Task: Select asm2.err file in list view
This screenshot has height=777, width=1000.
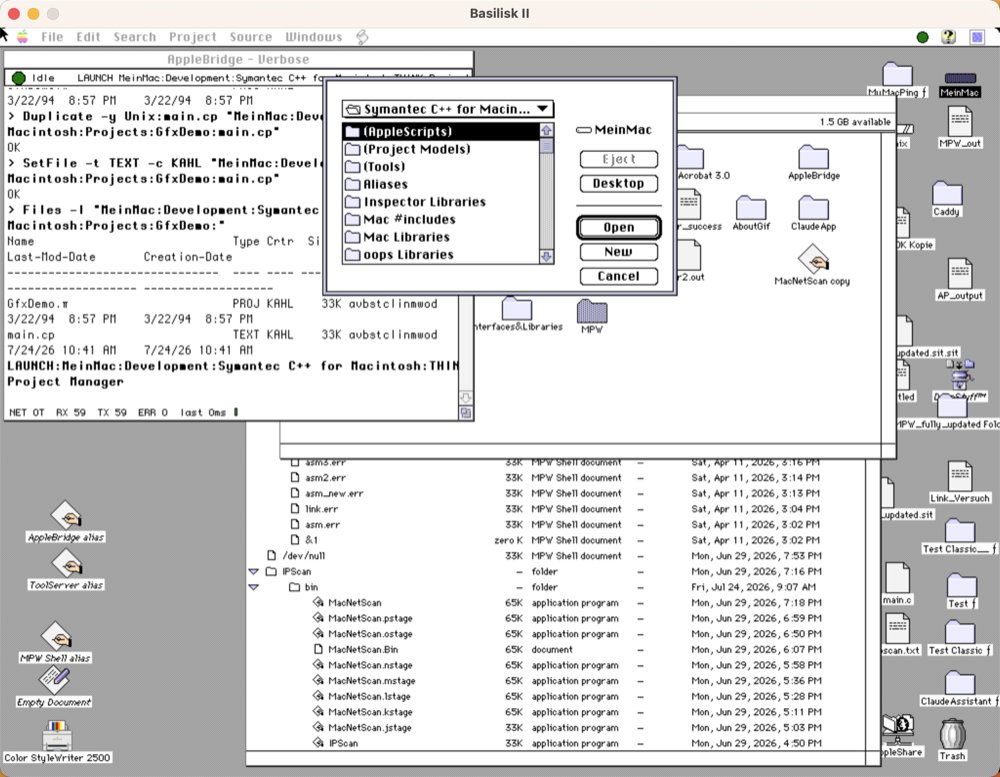Action: tap(325, 478)
